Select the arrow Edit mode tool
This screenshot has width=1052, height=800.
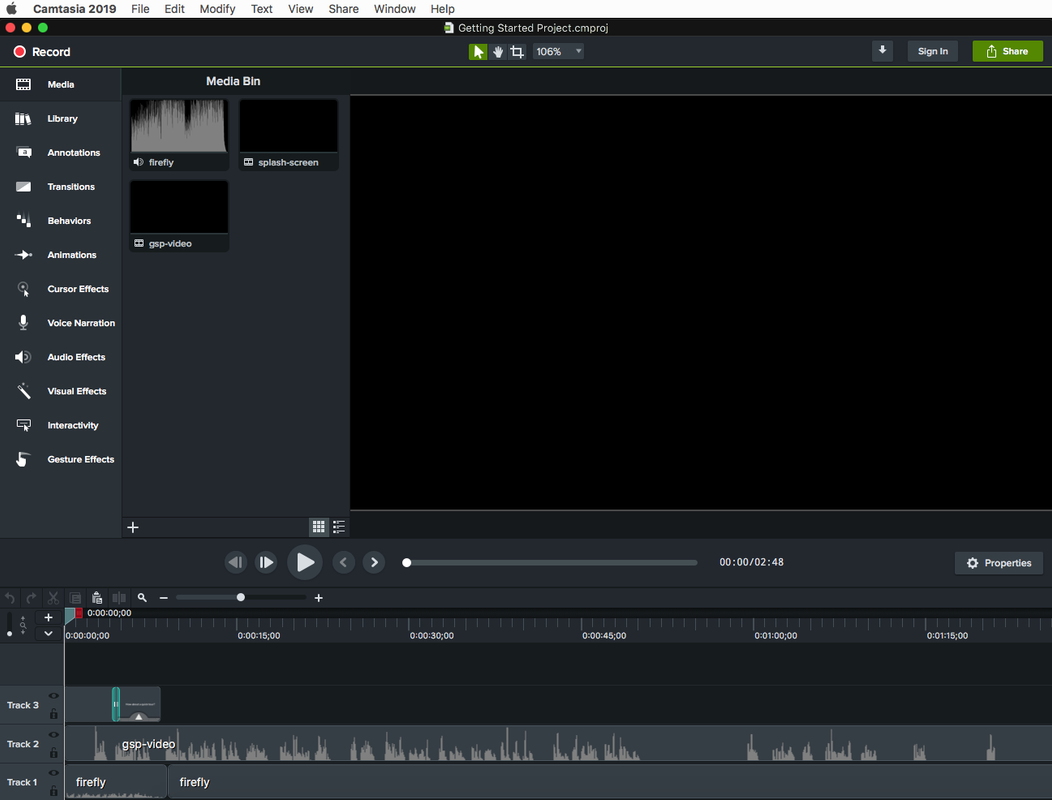coord(478,52)
